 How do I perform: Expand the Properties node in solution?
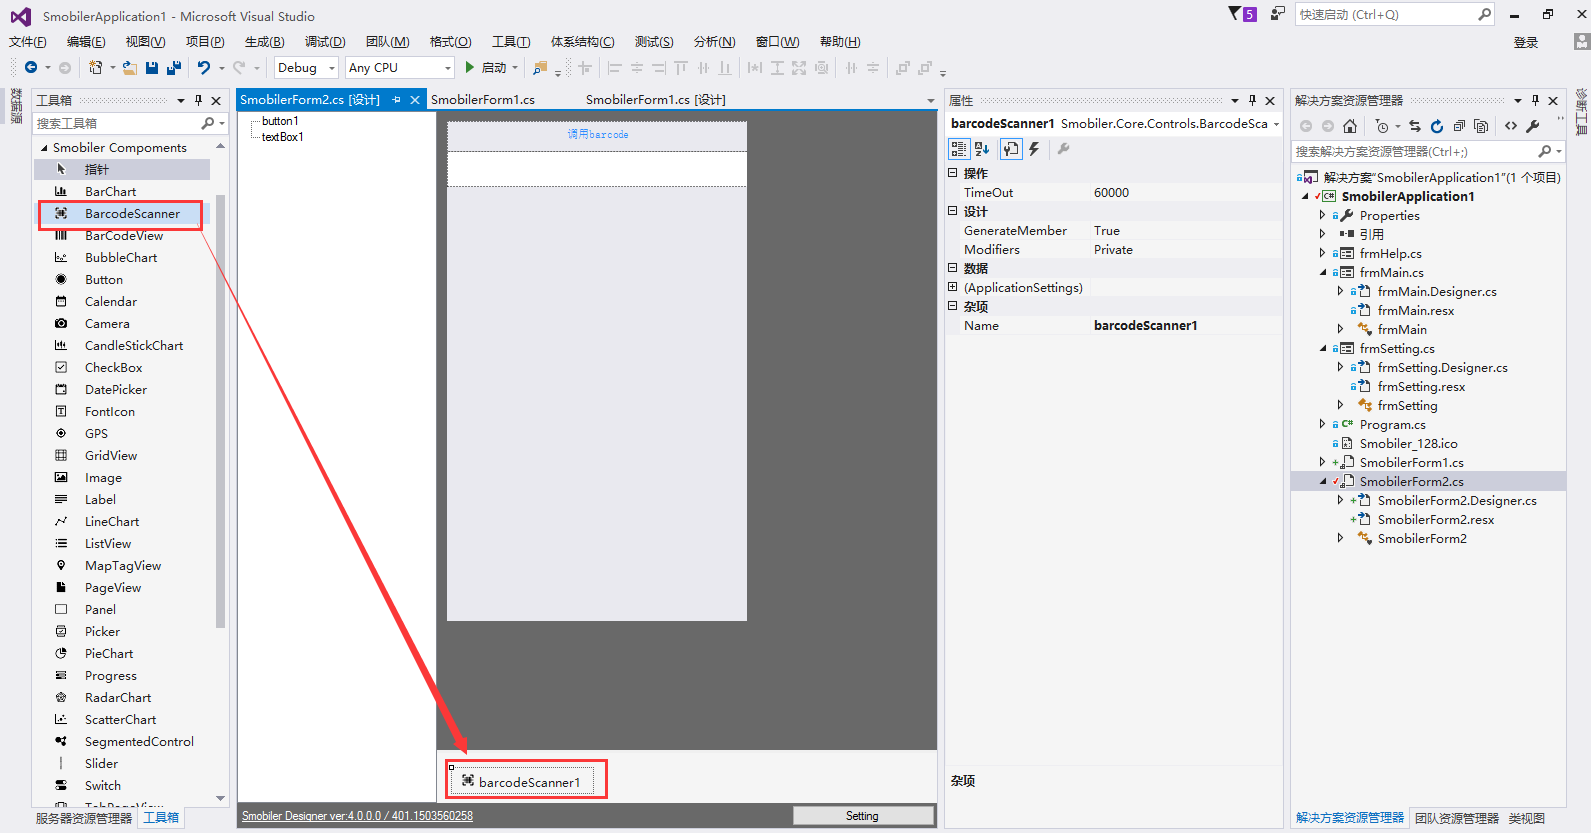click(x=1322, y=215)
